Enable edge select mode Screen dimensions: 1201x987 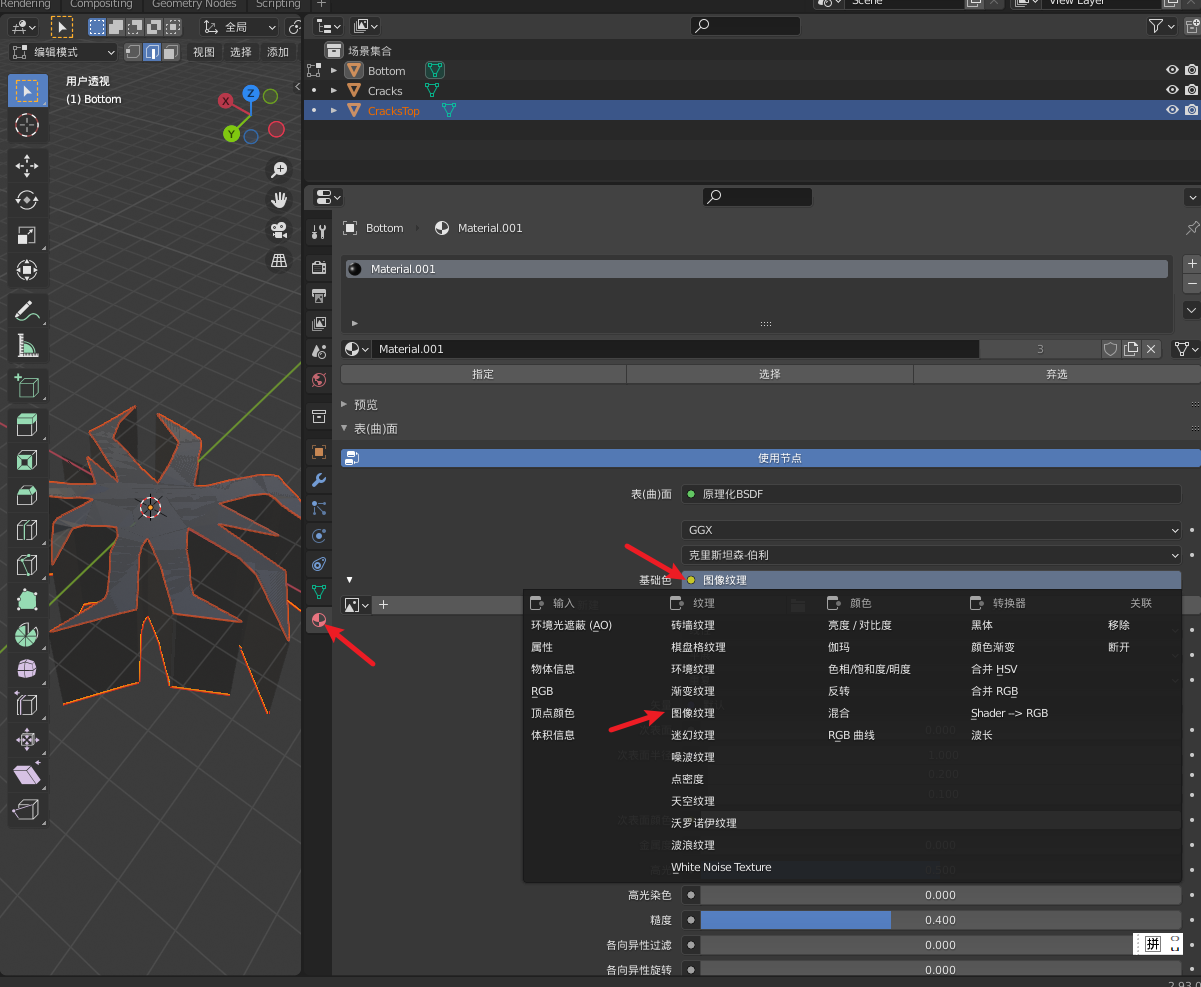click(152, 52)
